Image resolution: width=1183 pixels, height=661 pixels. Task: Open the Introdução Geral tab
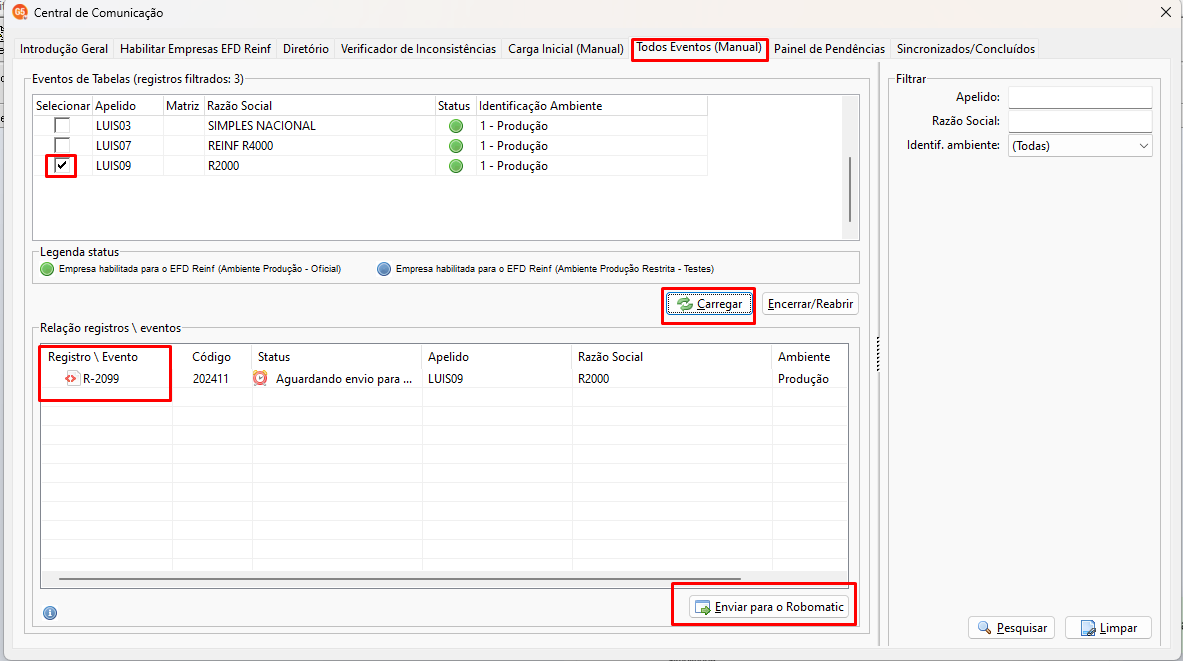pos(64,49)
